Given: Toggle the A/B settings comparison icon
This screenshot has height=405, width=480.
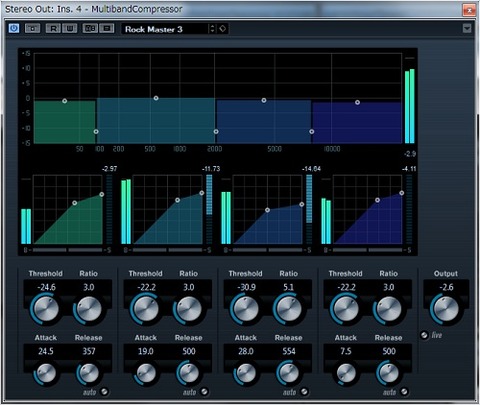Looking at the screenshot, I should coord(90,29).
